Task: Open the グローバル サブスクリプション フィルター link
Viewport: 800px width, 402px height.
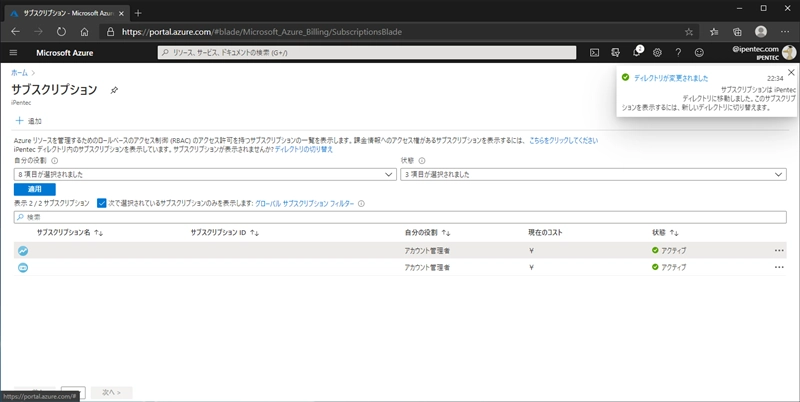Action: 304,204
